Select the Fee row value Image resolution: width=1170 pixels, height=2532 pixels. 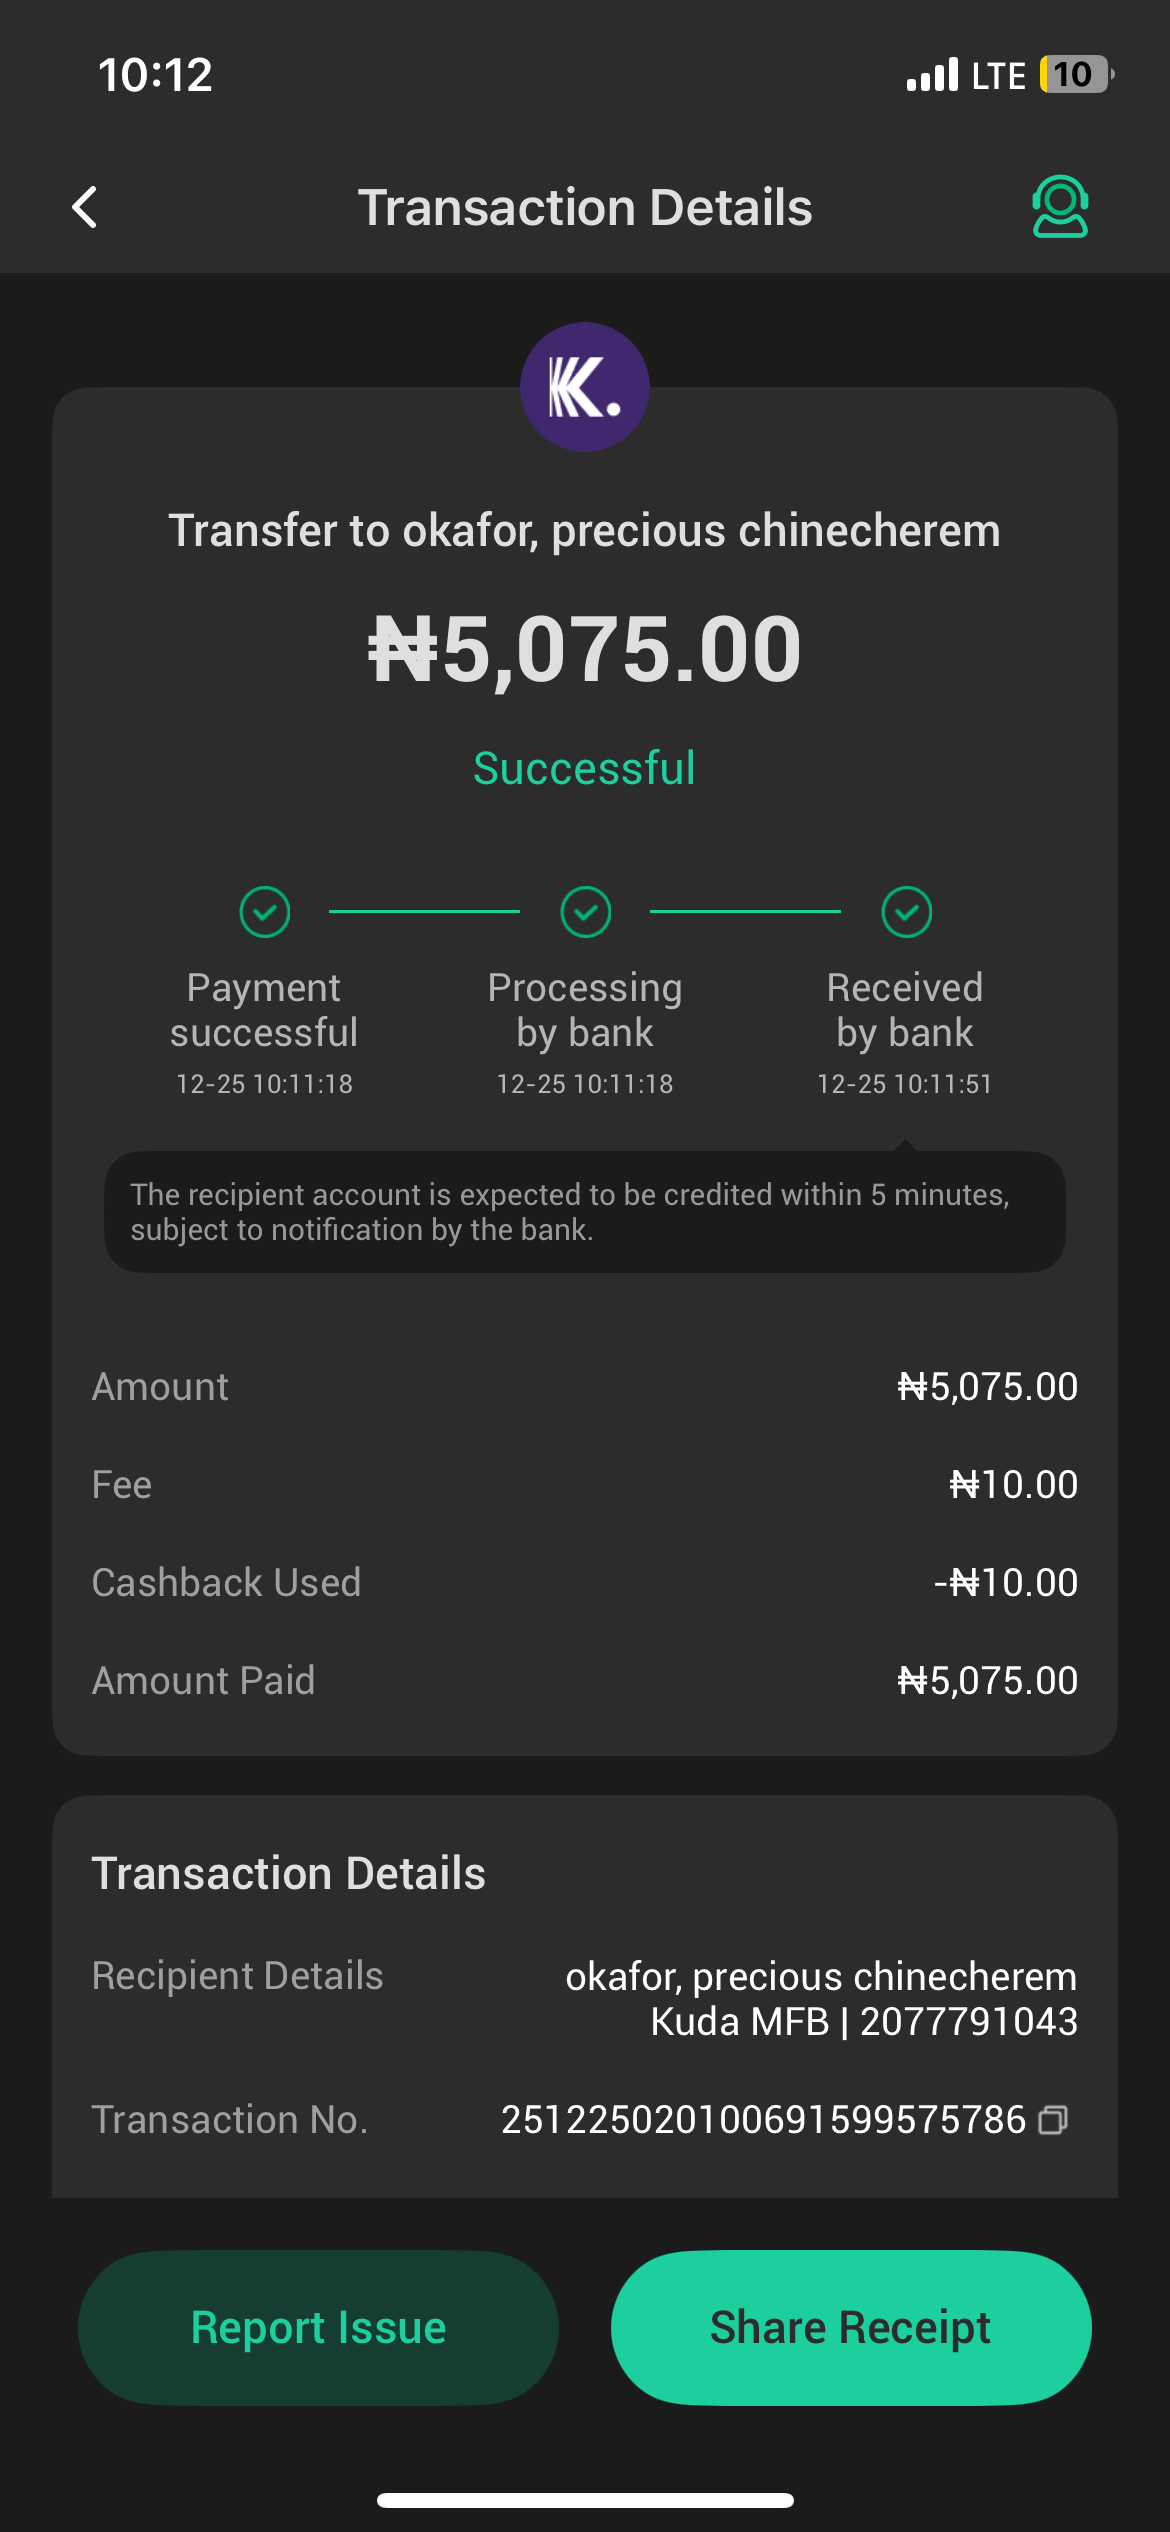click(1013, 1484)
